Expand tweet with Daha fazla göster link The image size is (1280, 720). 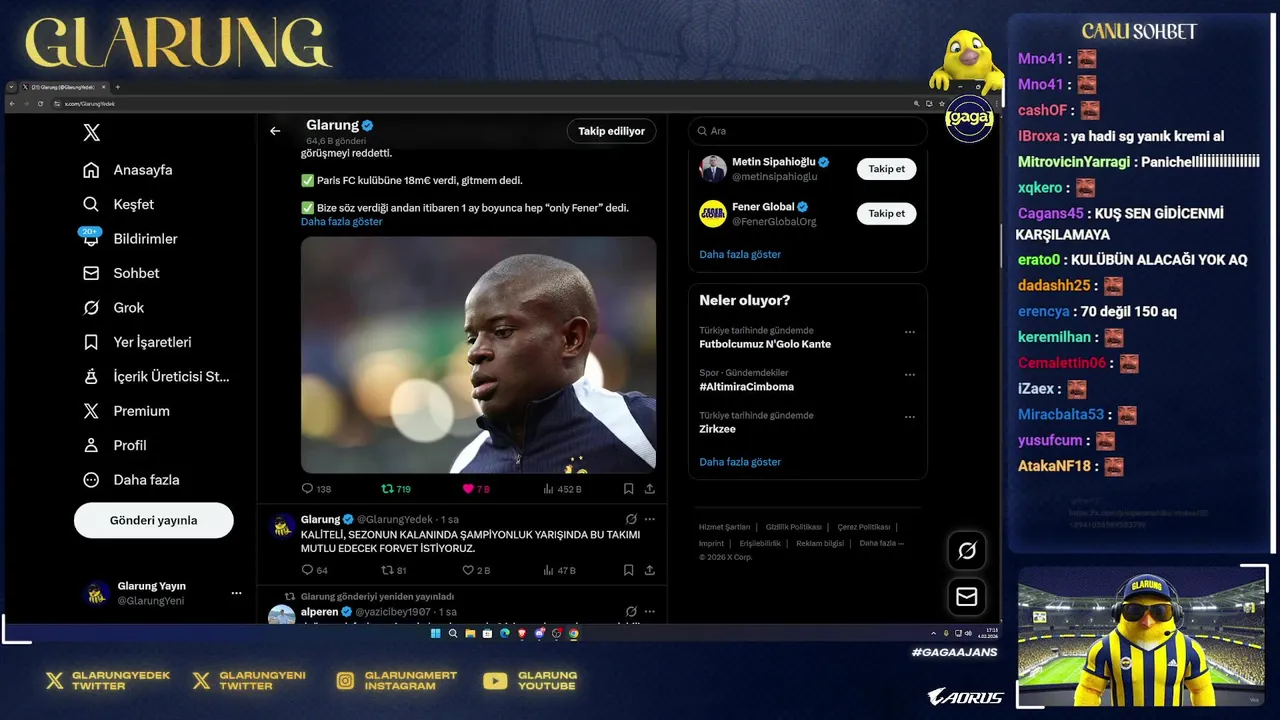[341, 222]
